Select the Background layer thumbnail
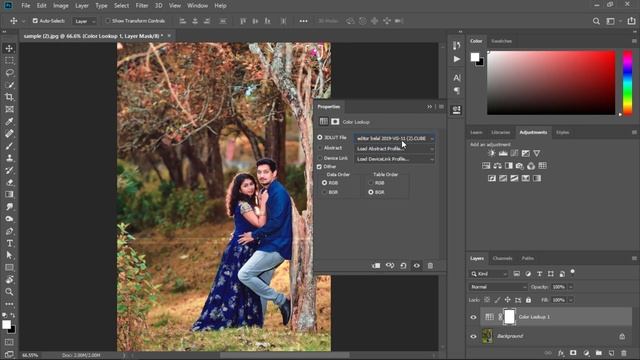The width and height of the screenshot is (640, 360). pos(487,337)
